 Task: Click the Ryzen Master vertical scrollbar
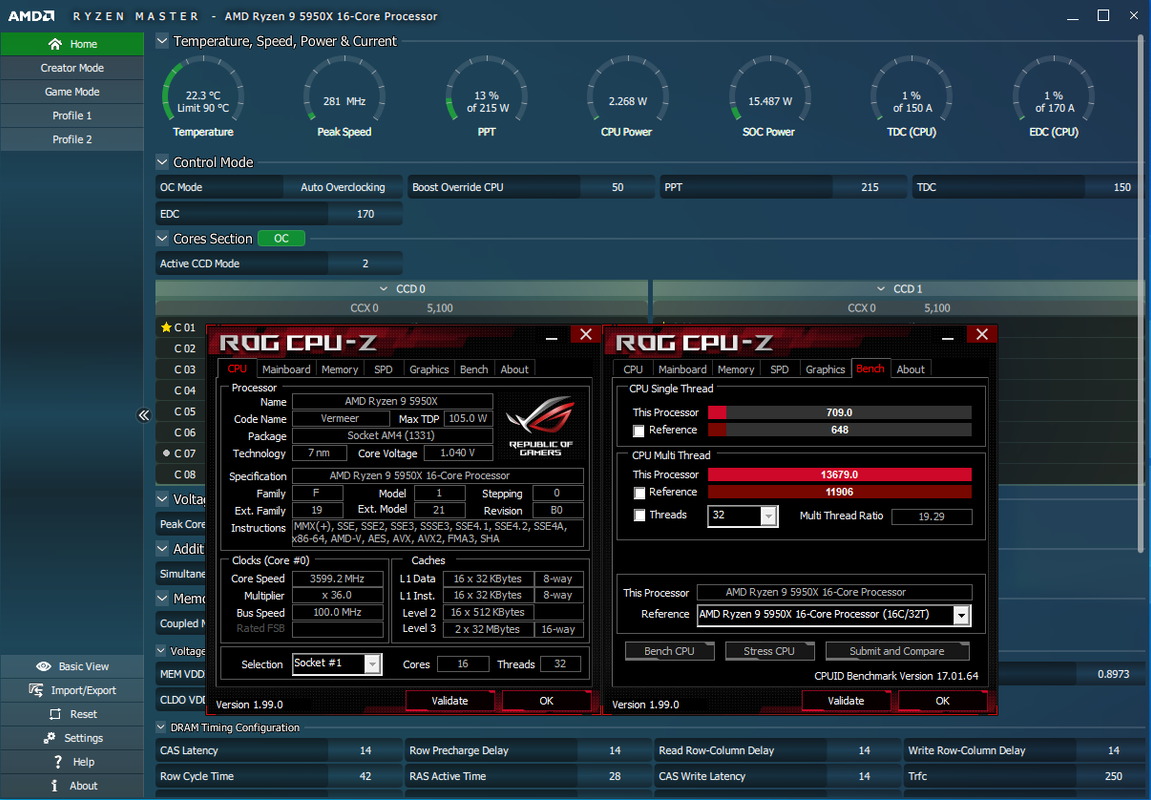tap(1140, 294)
